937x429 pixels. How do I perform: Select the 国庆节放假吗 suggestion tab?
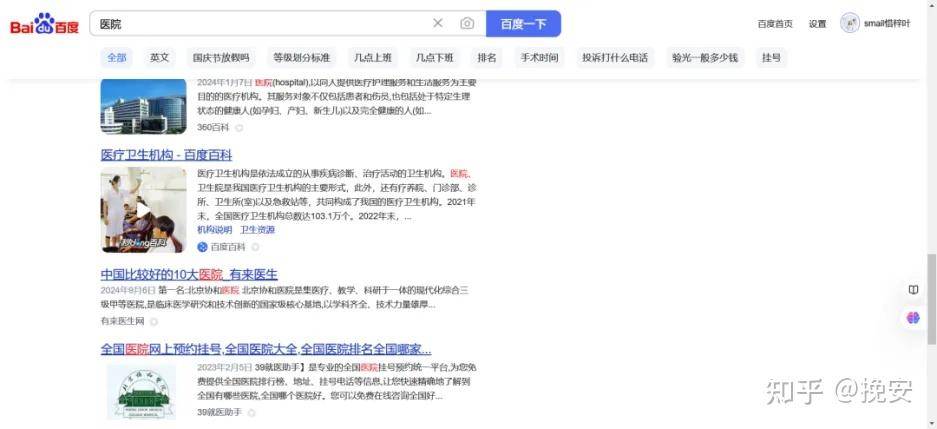tap(221, 58)
